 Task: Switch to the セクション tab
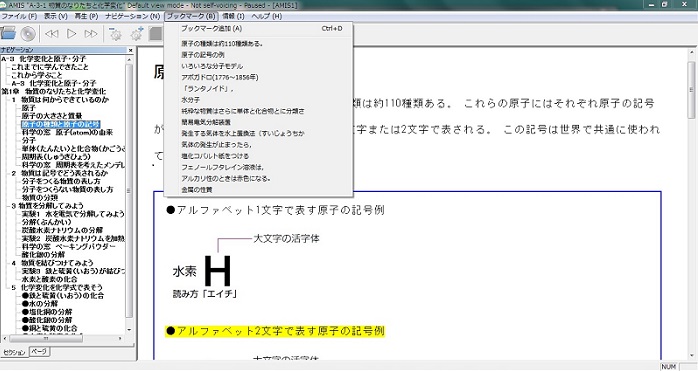click(14, 352)
